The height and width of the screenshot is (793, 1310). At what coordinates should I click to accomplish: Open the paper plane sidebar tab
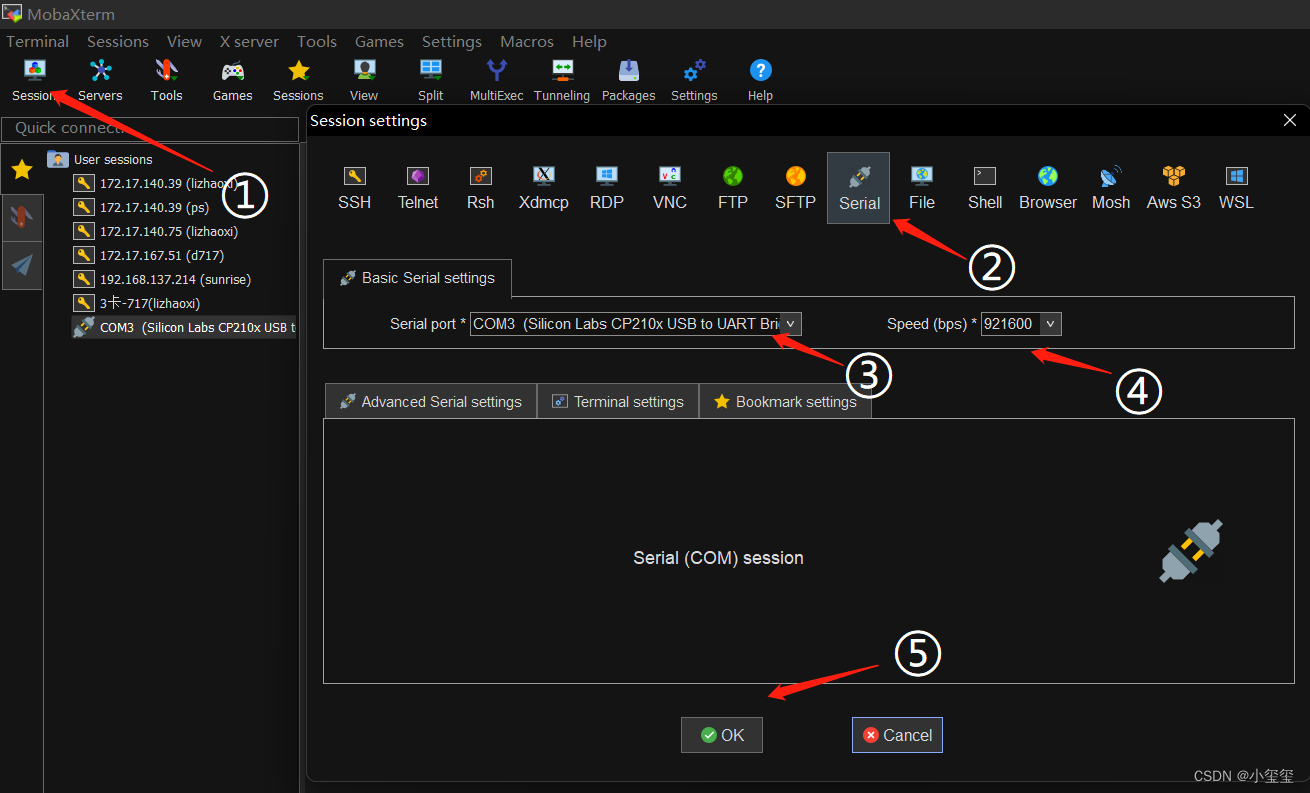(x=22, y=265)
